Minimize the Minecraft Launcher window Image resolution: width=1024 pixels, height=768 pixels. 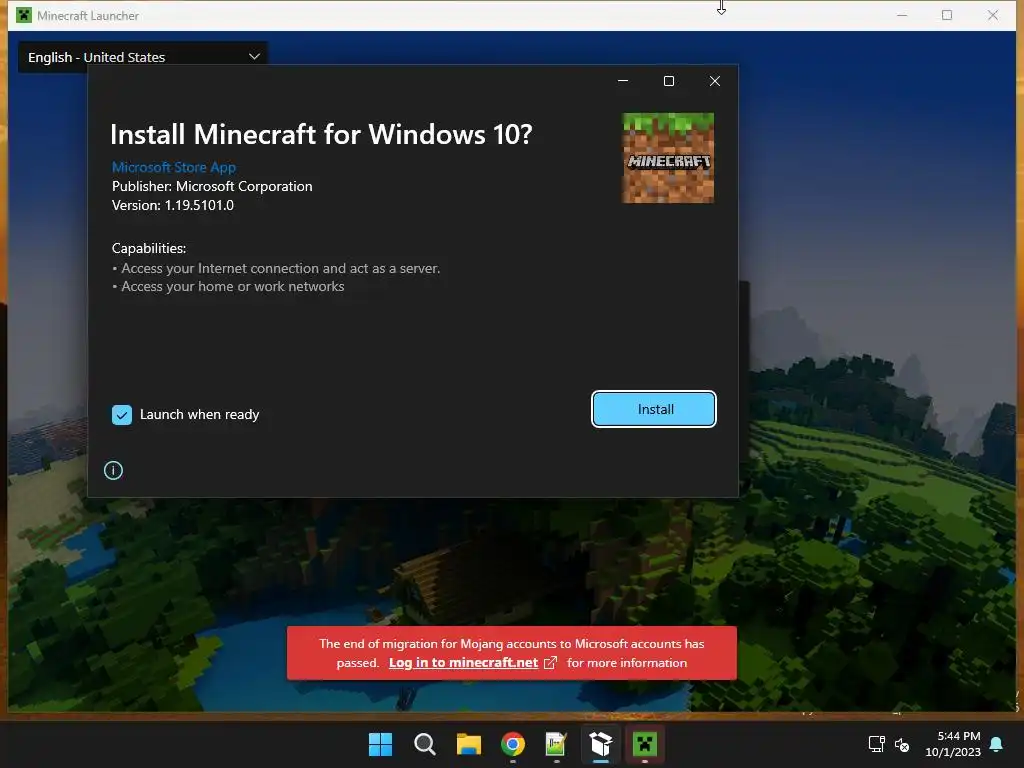pyautogui.click(x=902, y=15)
